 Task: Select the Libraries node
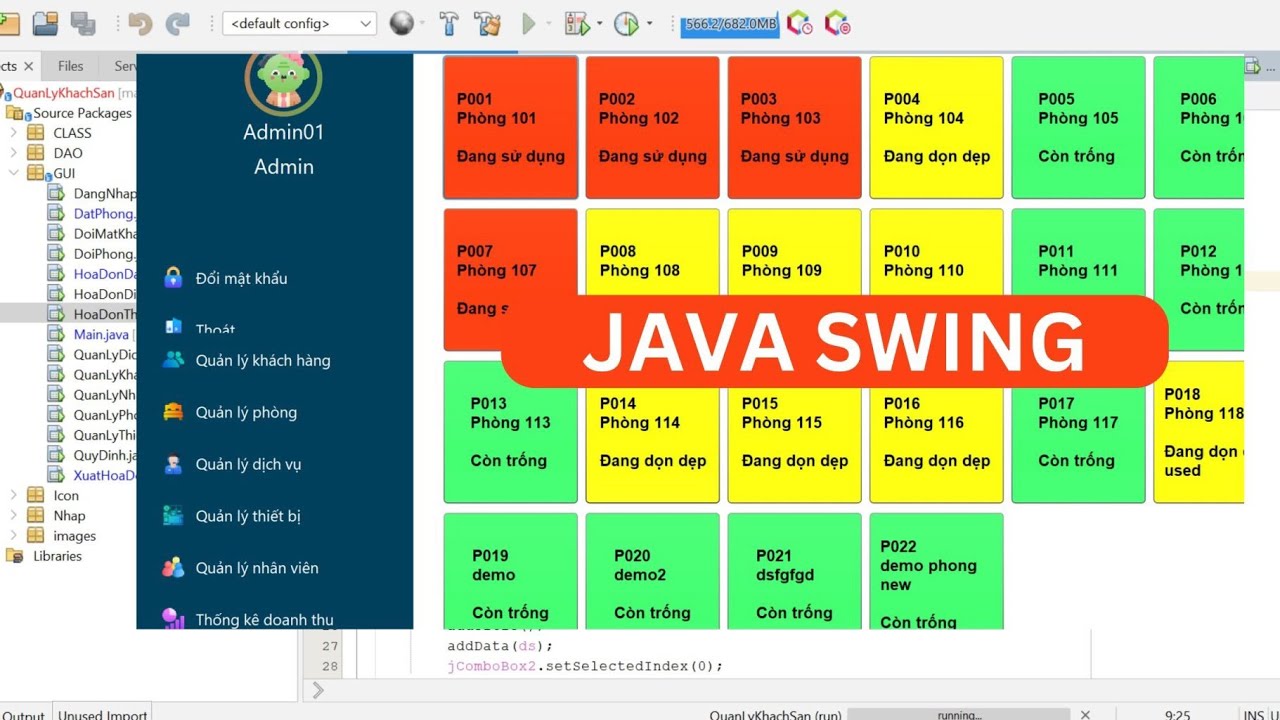coord(57,556)
